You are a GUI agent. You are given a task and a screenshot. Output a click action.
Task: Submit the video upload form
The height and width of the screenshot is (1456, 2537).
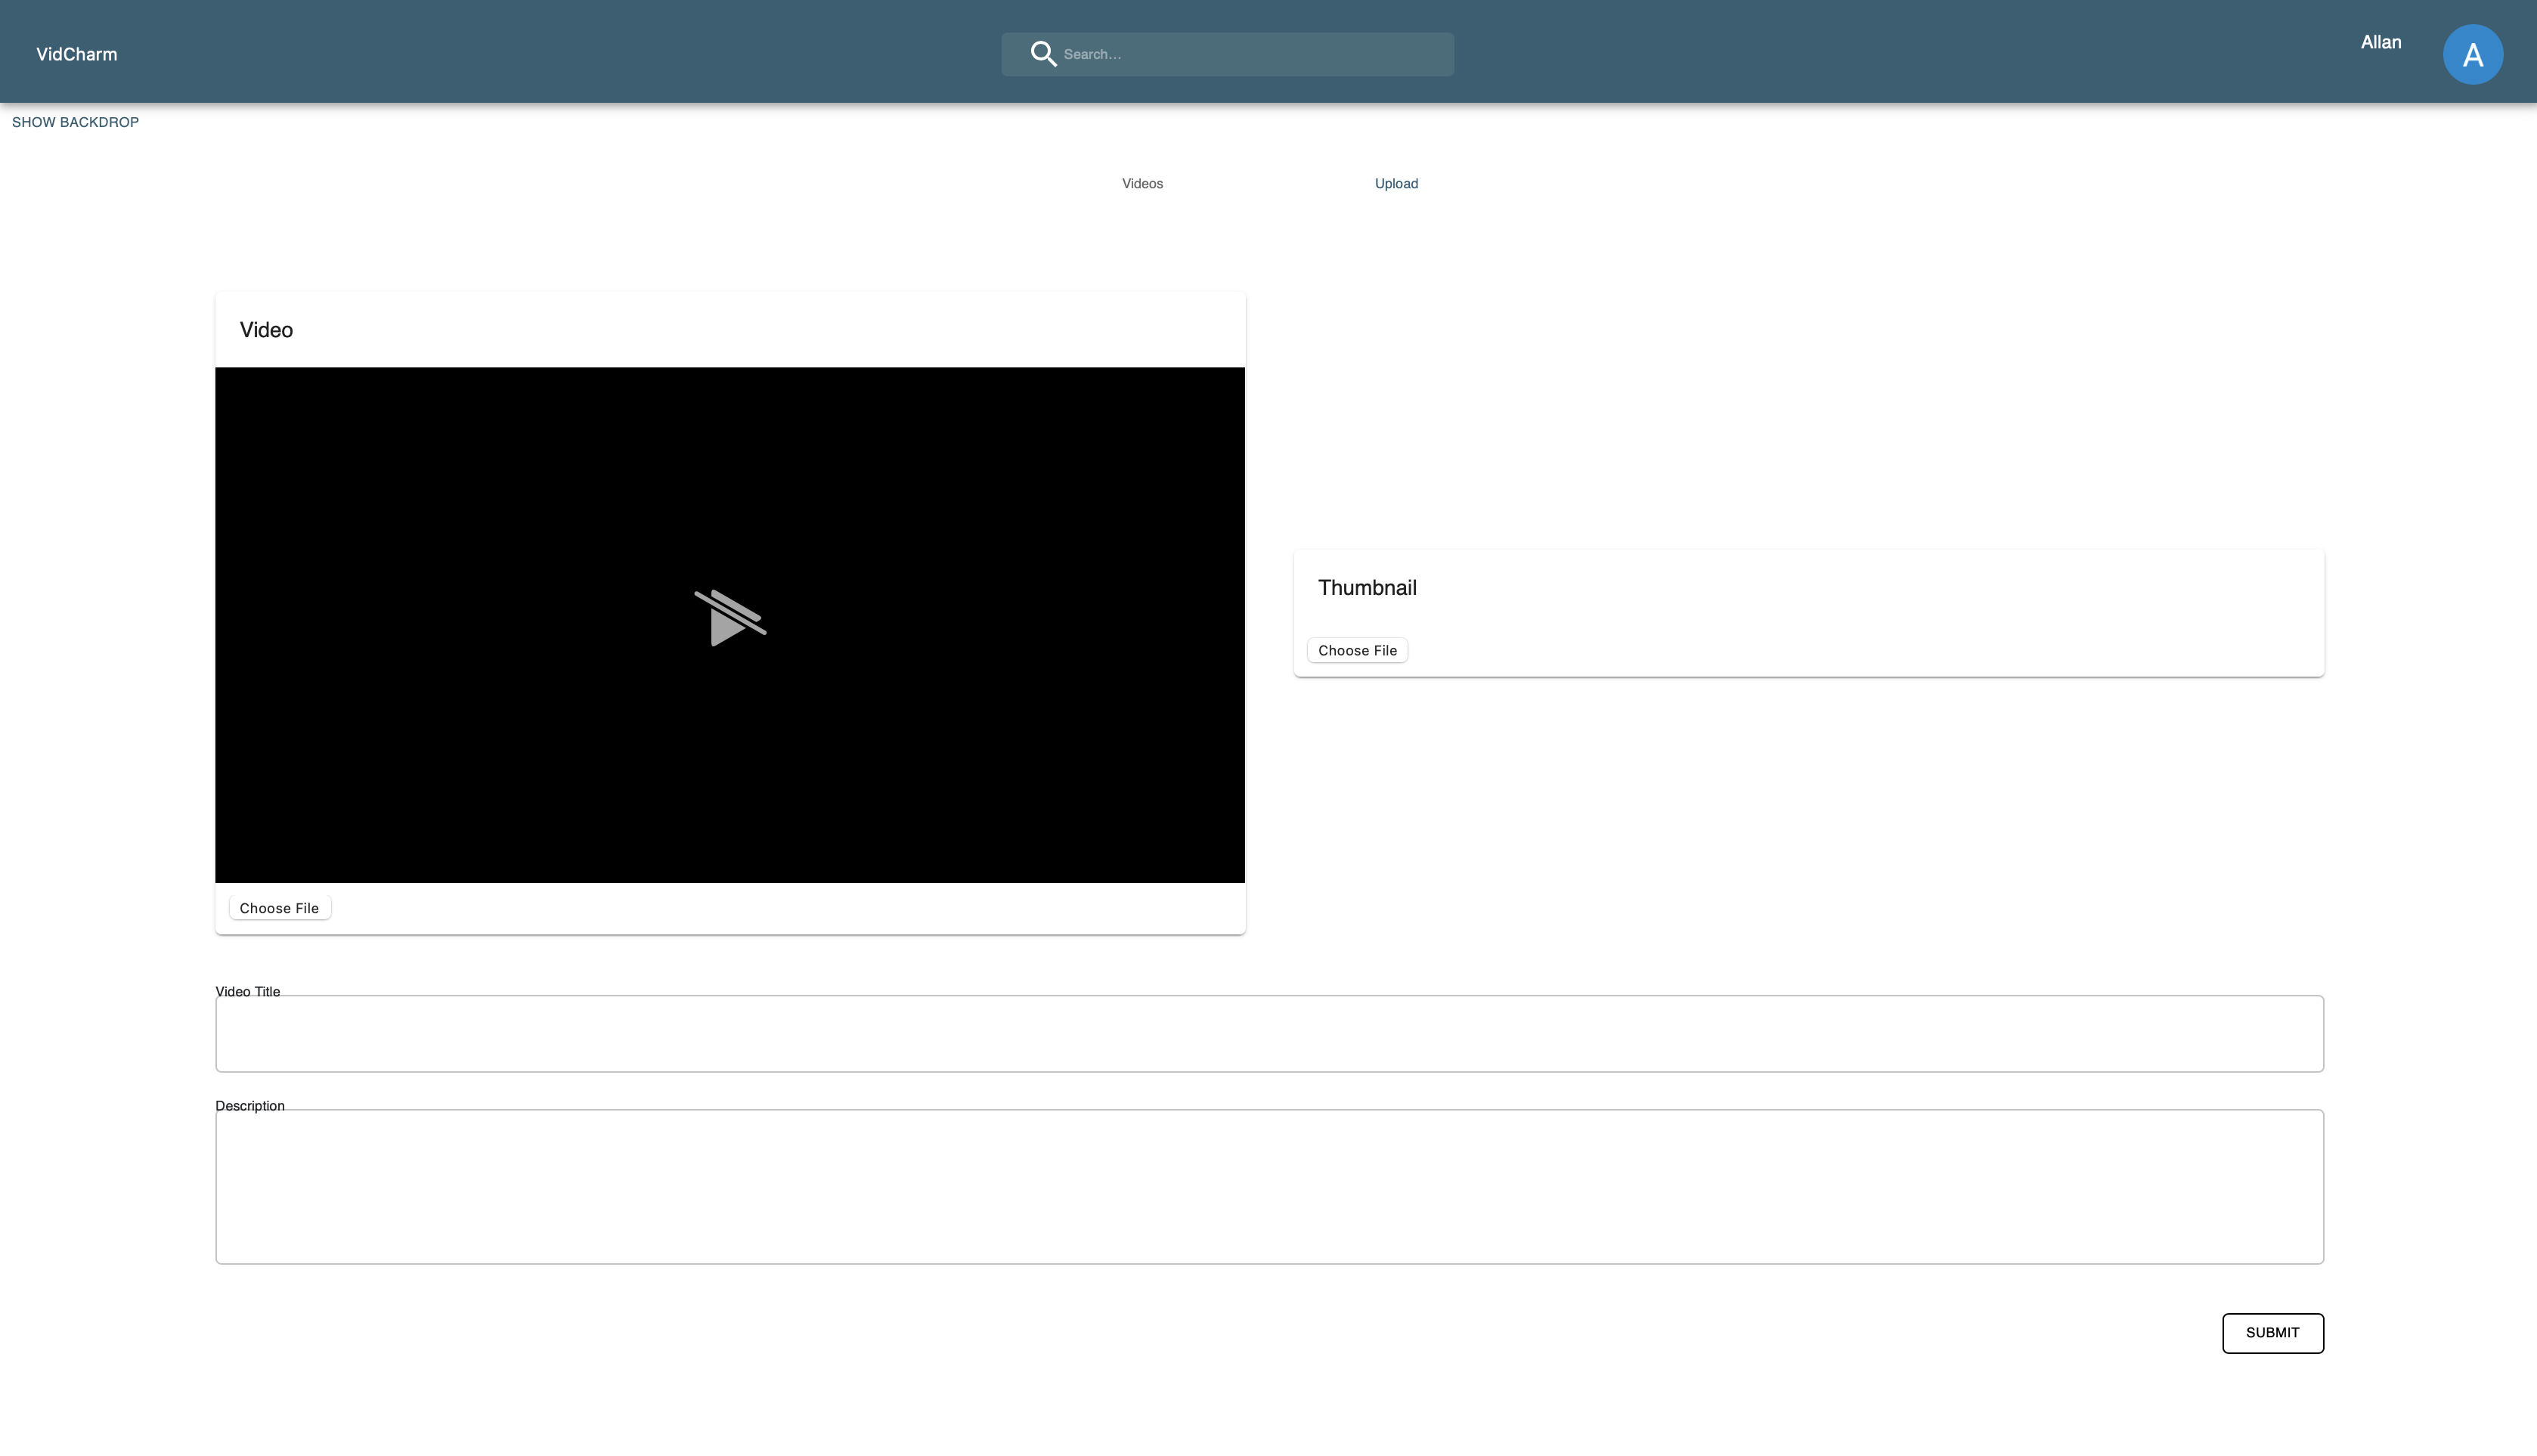pyautogui.click(x=2272, y=1333)
